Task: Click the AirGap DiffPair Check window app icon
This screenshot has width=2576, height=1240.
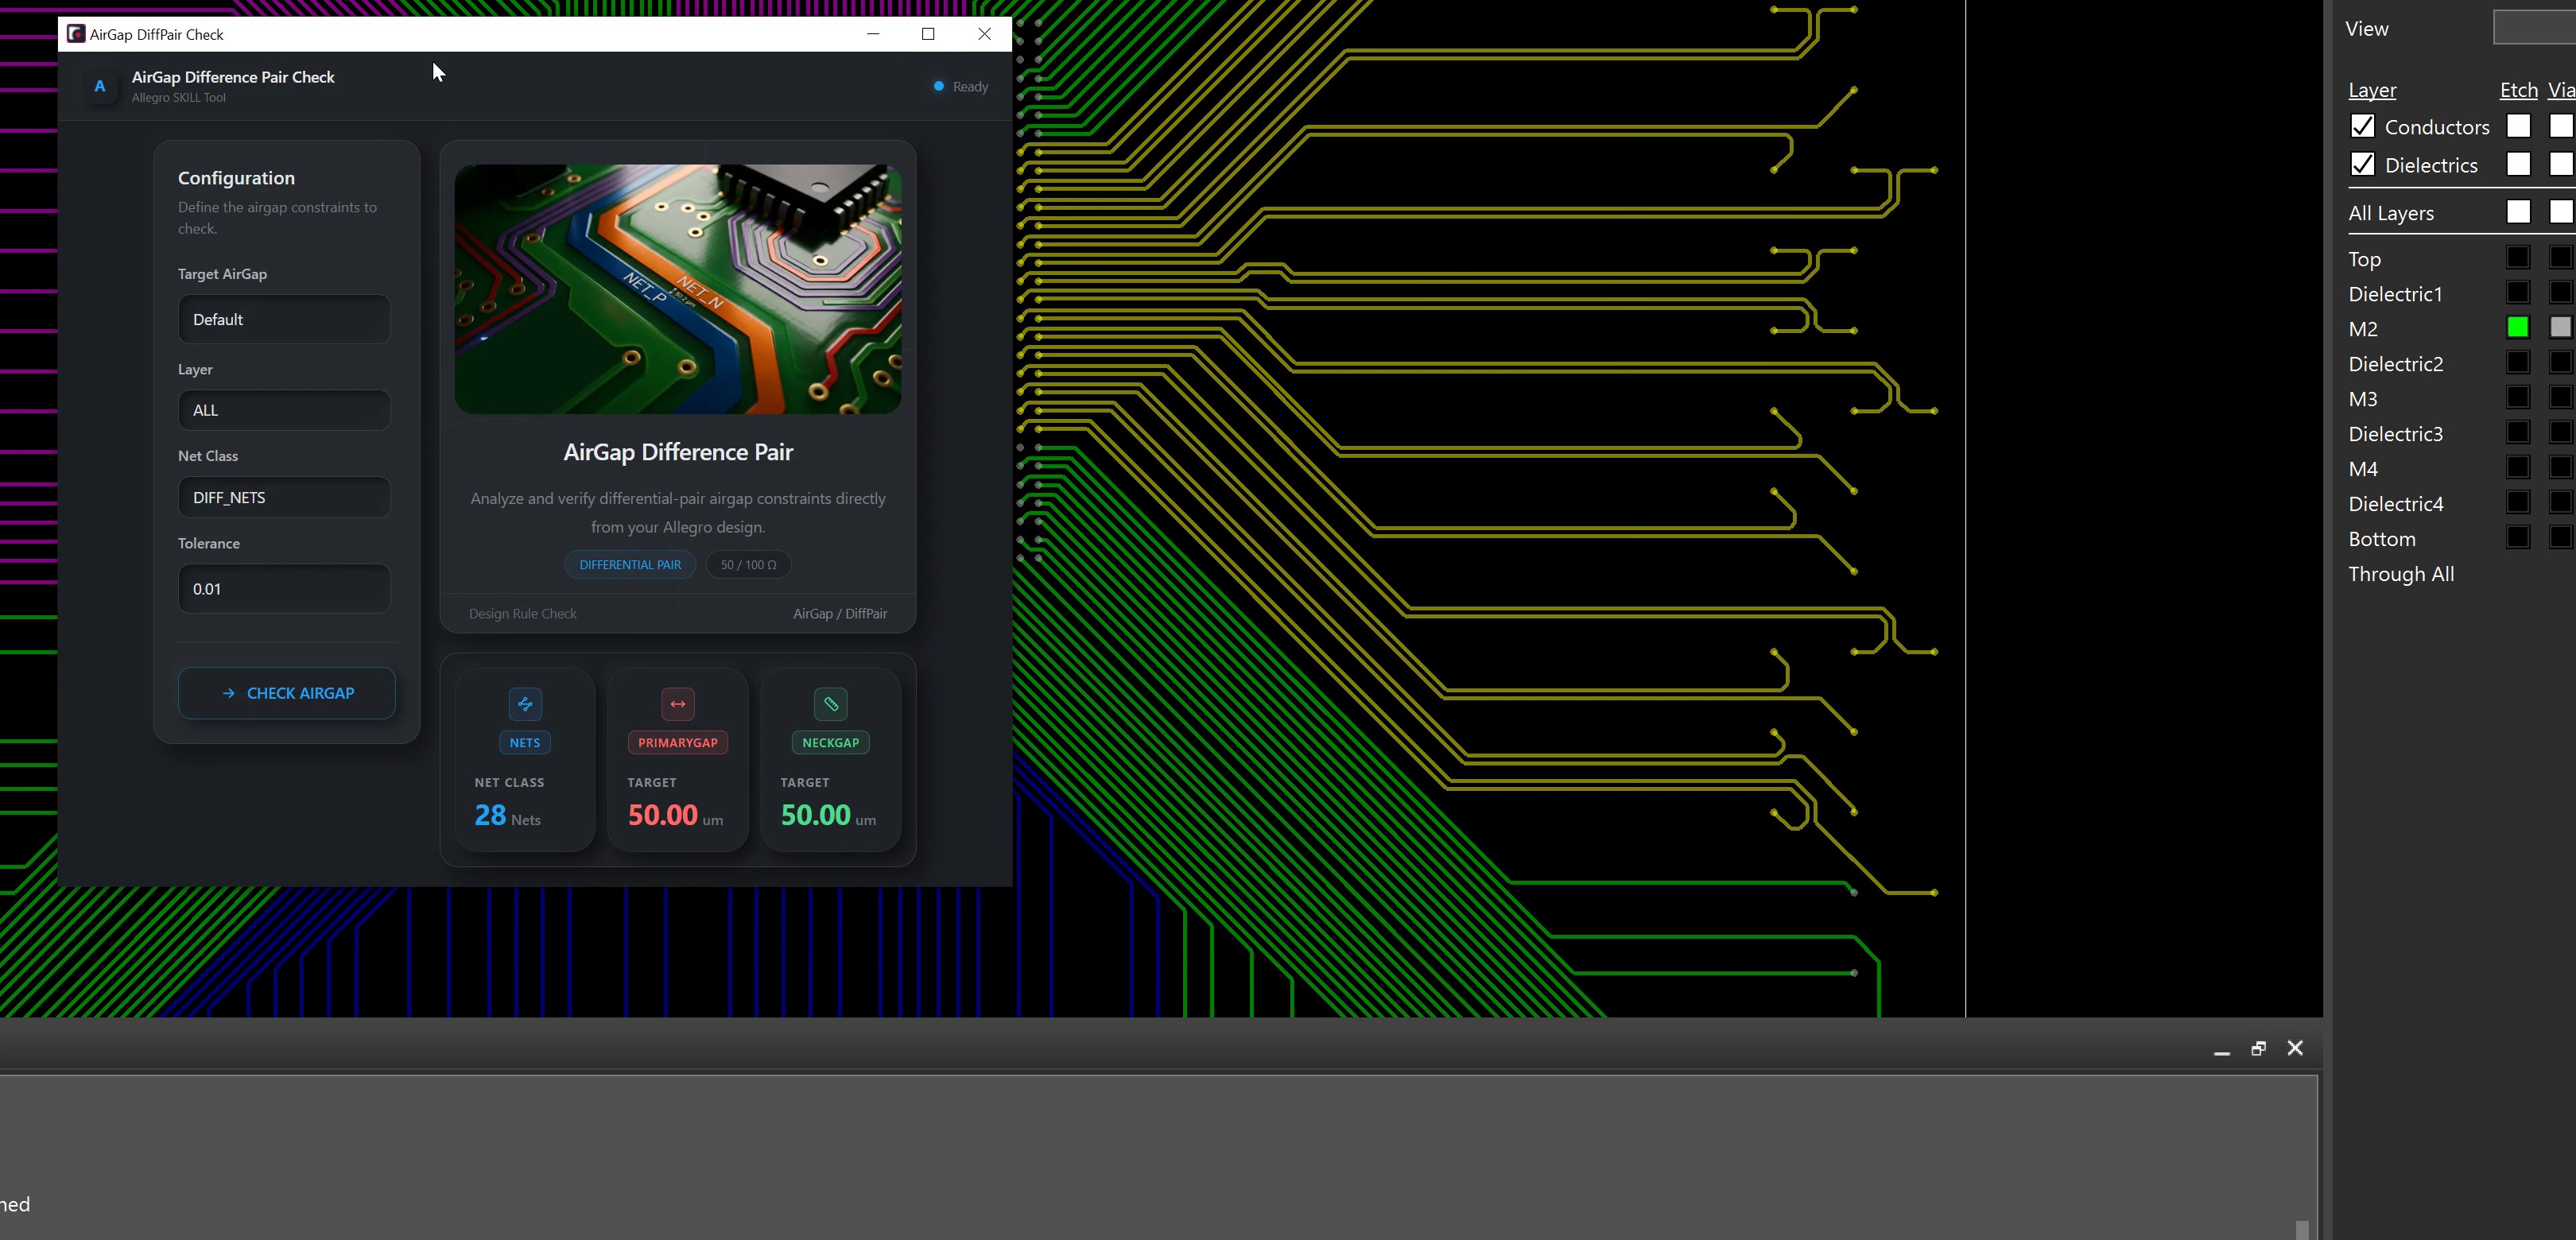Action: point(76,34)
